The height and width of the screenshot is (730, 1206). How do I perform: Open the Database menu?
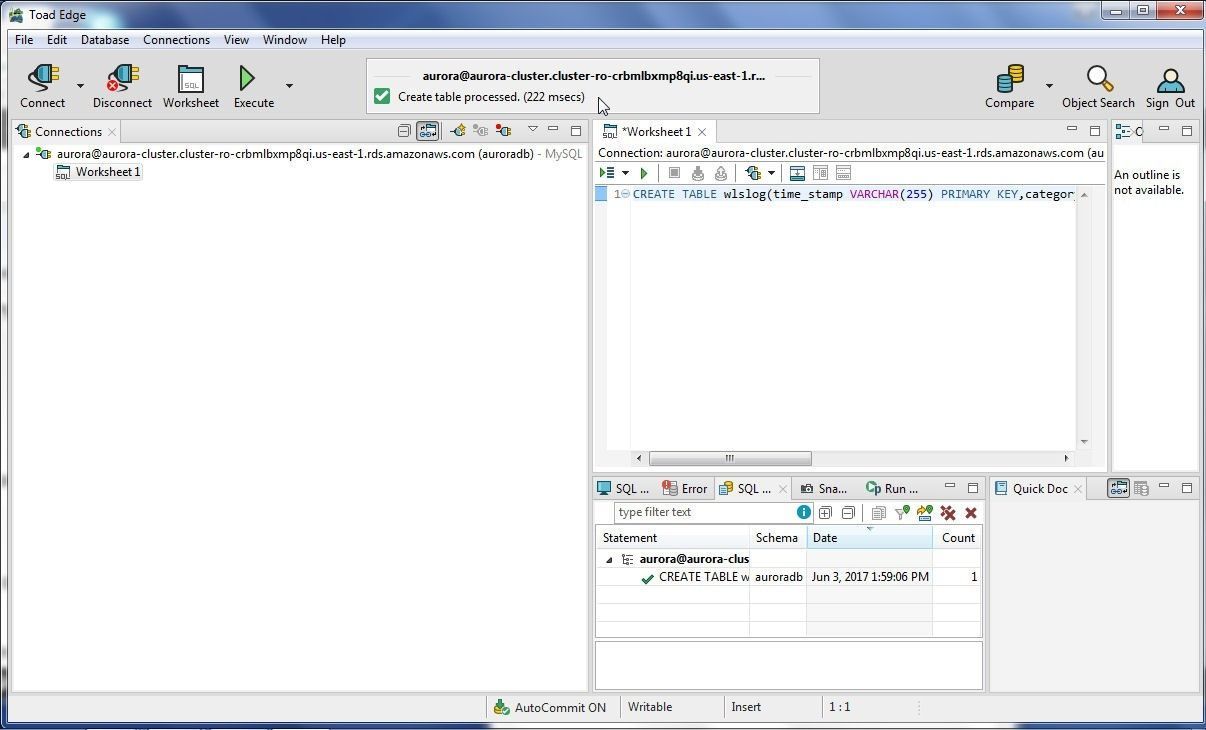point(105,40)
